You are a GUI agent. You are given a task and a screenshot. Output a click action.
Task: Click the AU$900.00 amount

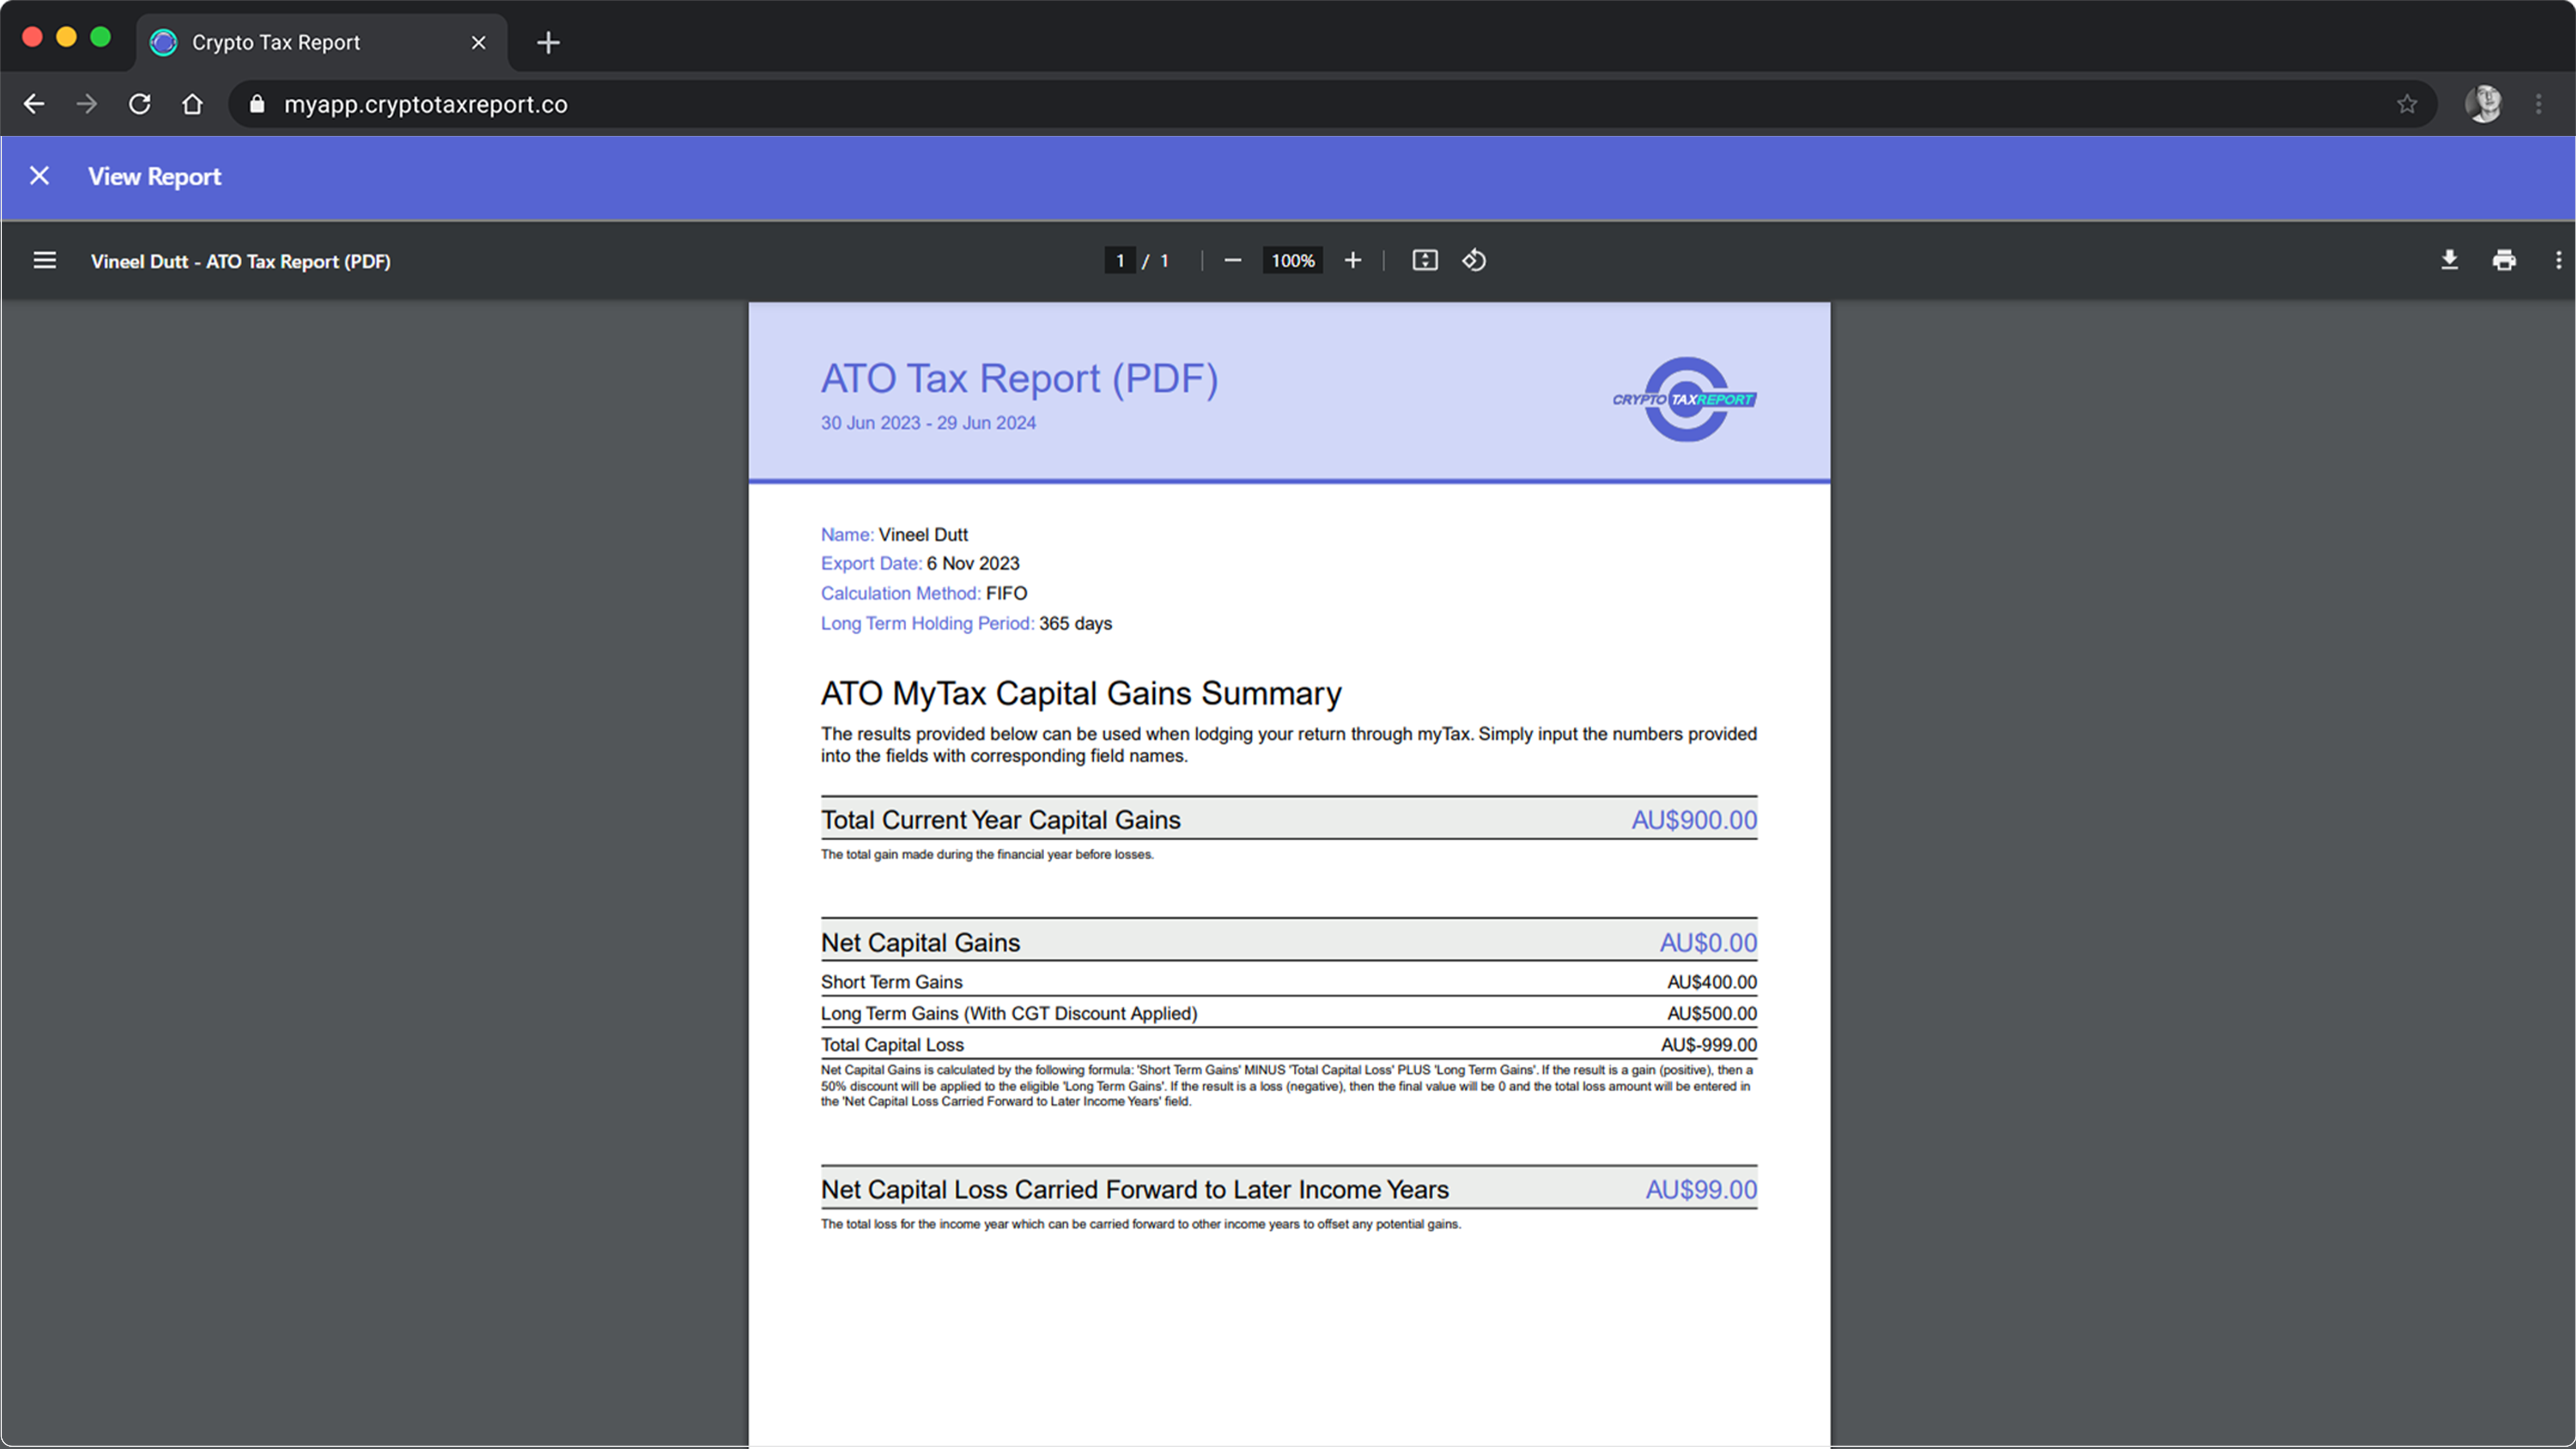[1694, 820]
